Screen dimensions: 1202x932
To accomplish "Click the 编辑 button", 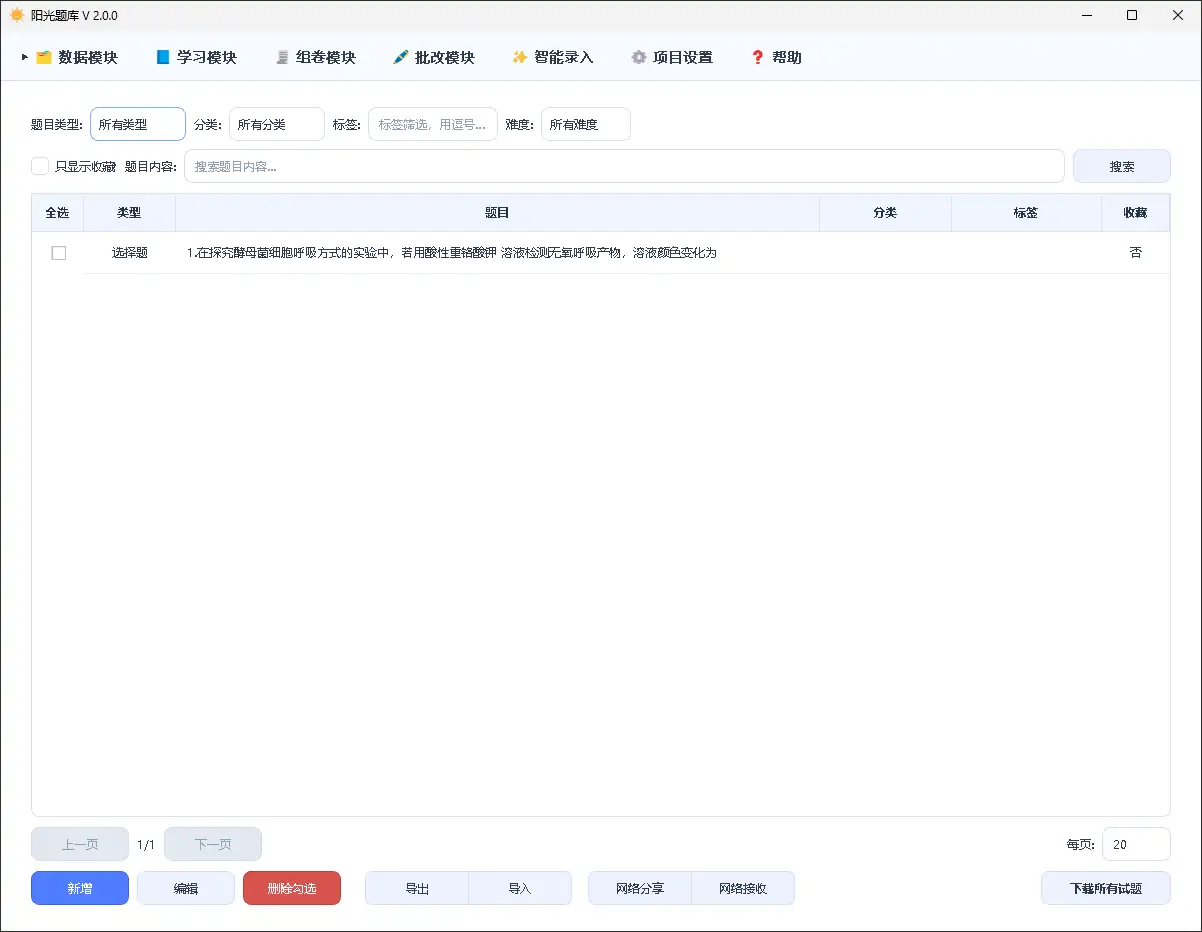I will click(186, 888).
